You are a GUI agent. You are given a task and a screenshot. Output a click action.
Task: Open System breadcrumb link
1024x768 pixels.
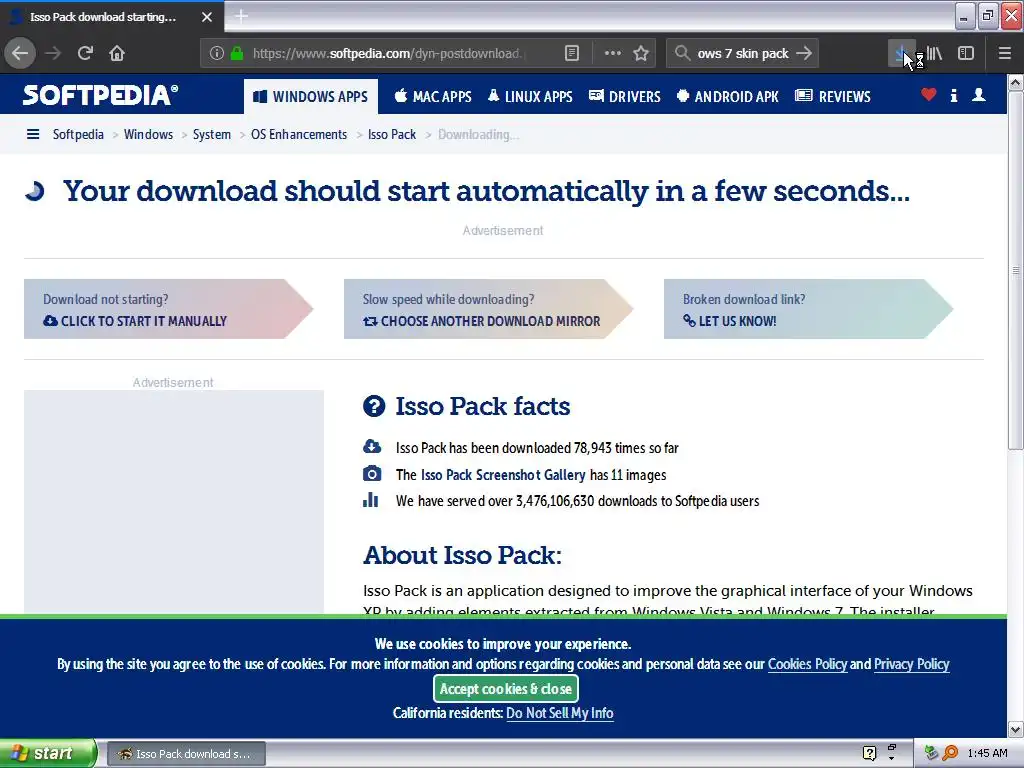(212, 135)
